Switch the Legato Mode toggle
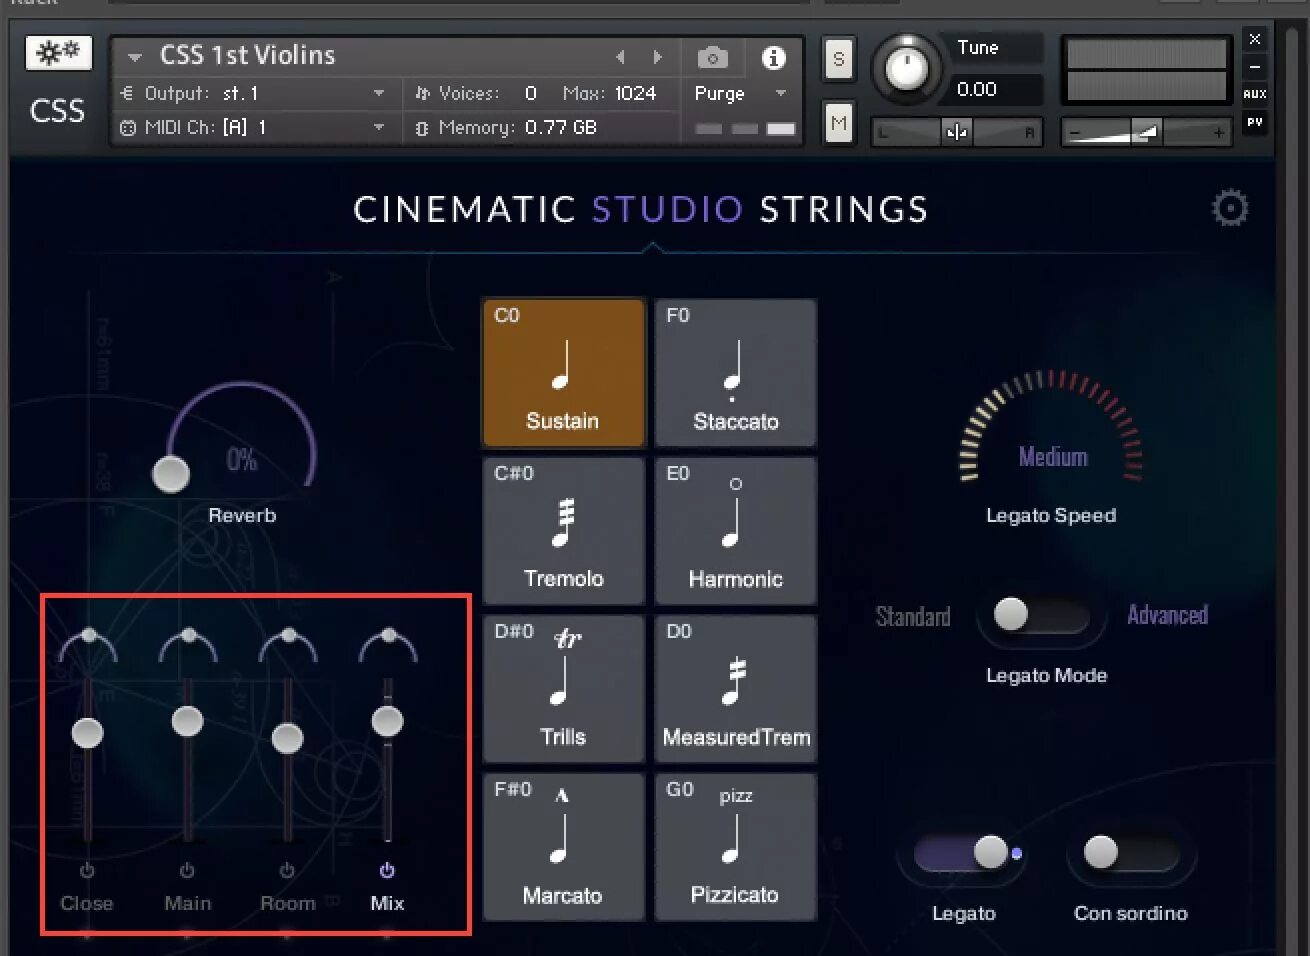This screenshot has width=1310, height=956. [1042, 614]
